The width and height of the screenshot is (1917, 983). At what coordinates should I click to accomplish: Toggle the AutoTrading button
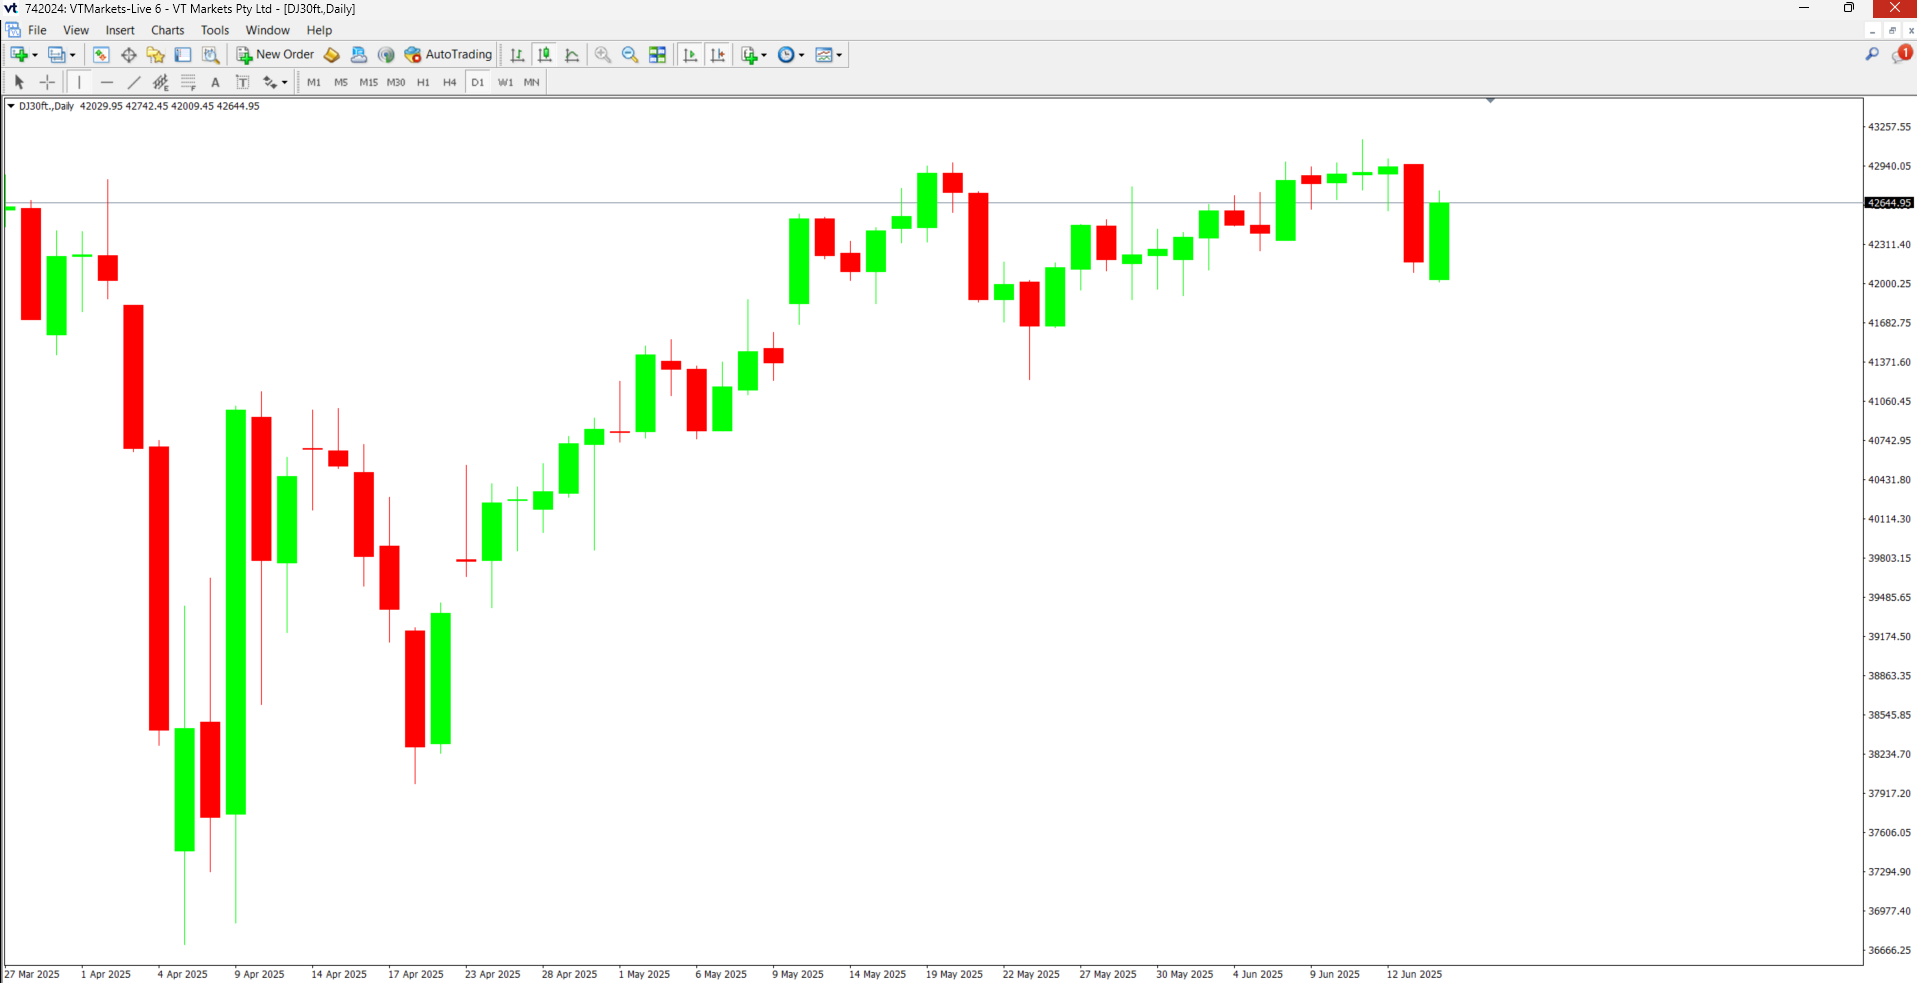[x=448, y=55]
